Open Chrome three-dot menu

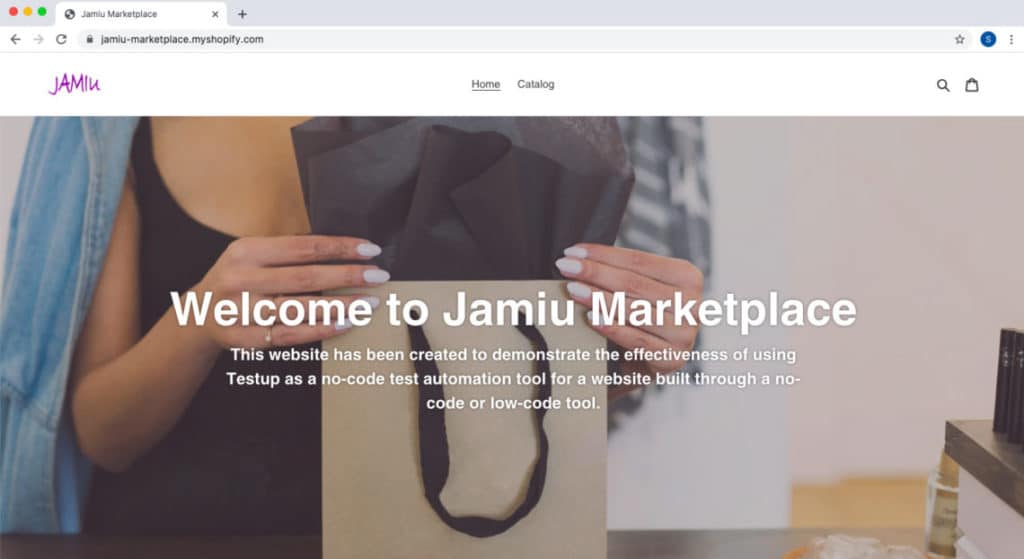point(1011,39)
